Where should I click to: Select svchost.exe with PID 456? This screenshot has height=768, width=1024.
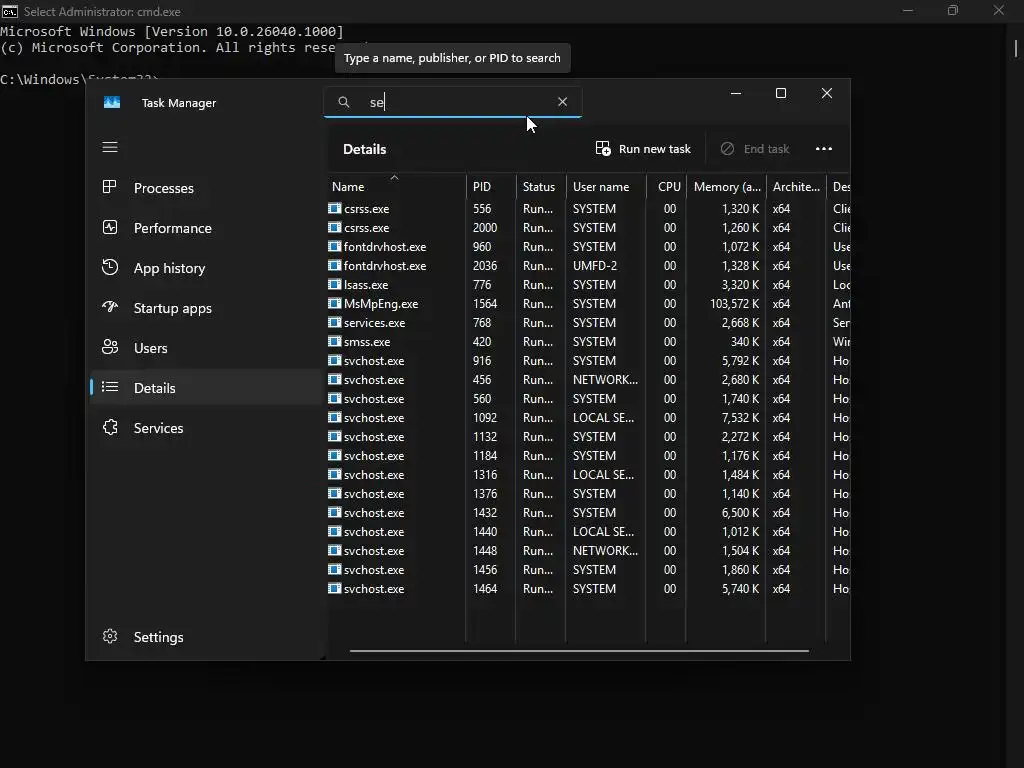coord(588,379)
